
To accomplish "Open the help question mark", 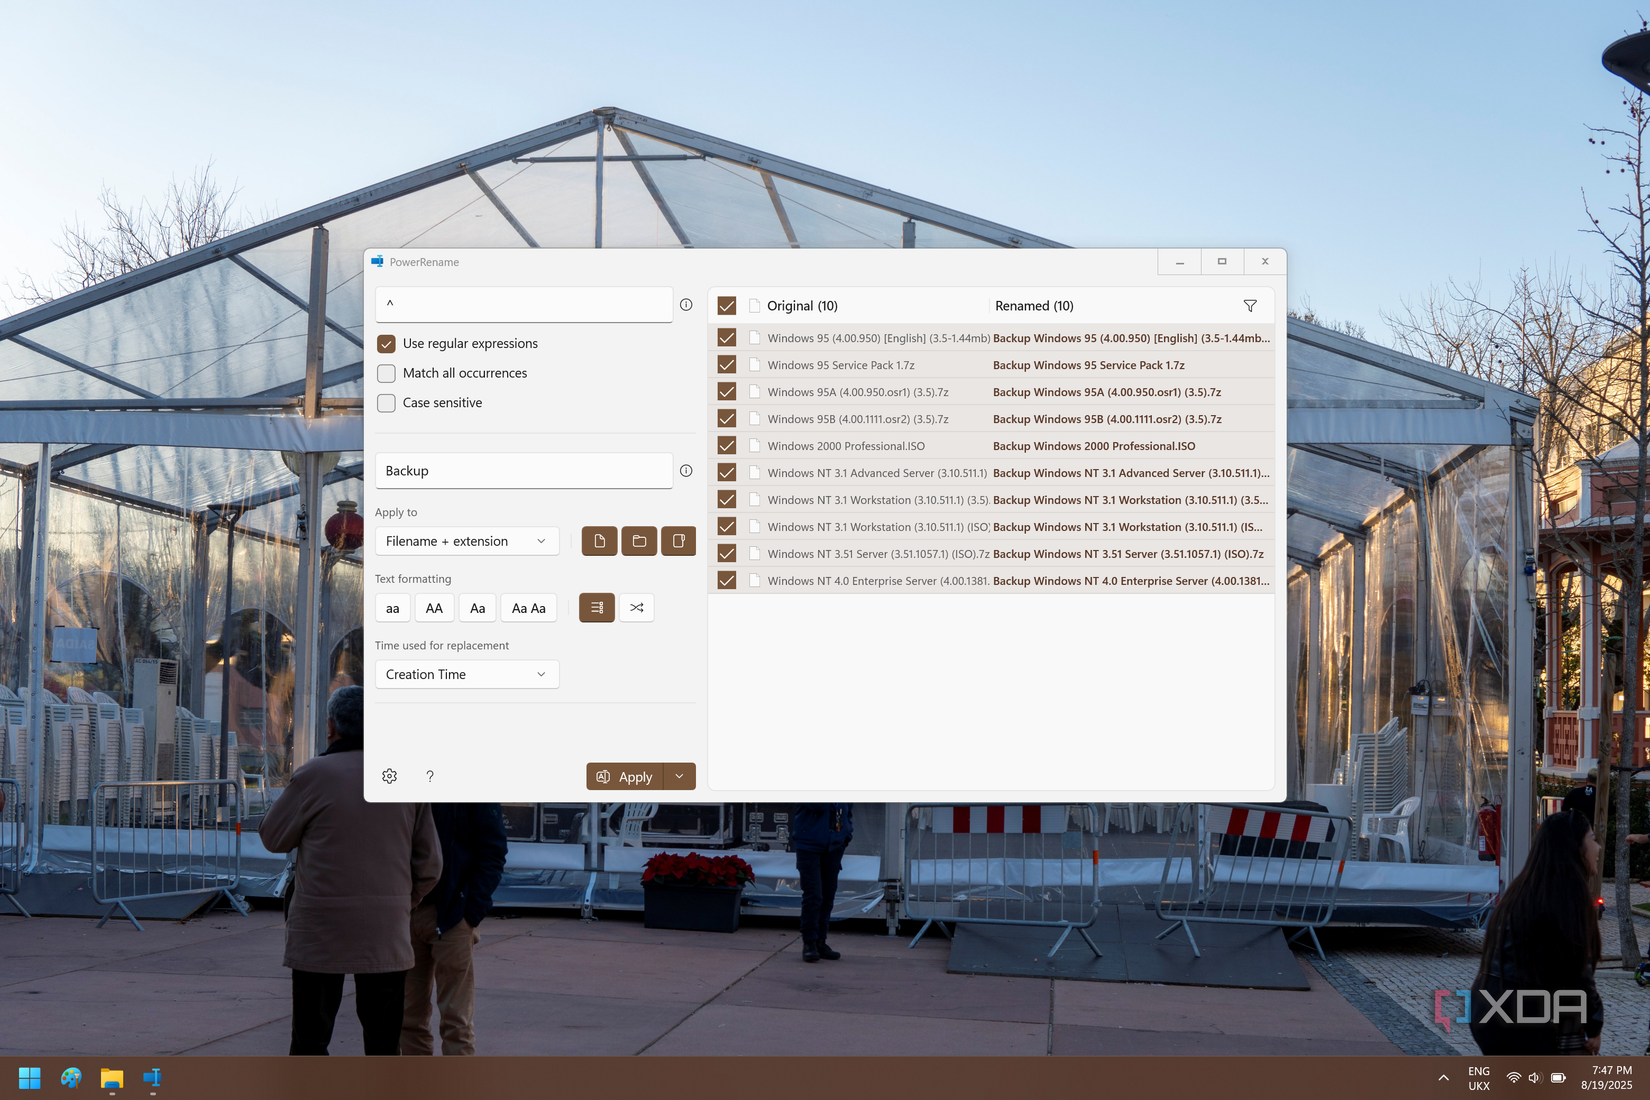I will coord(430,776).
